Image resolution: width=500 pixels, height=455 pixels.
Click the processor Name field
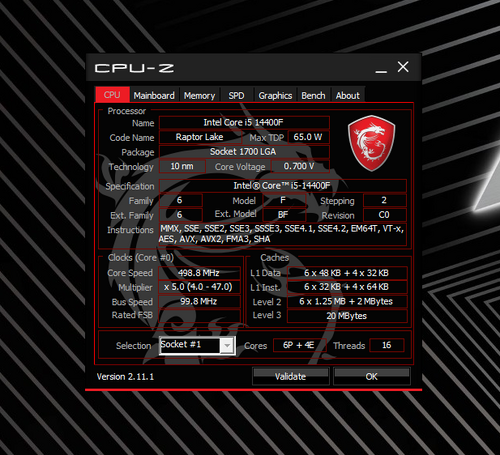pos(244,122)
